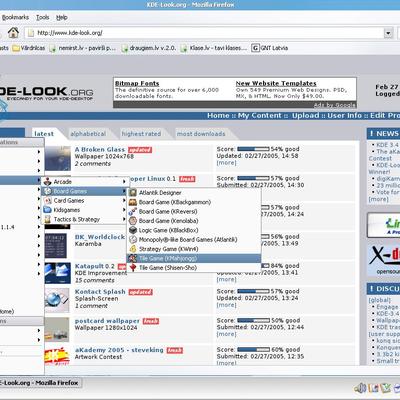Click the Bitmap Fonts ad link
This screenshot has height=400, width=400.
click(137, 83)
